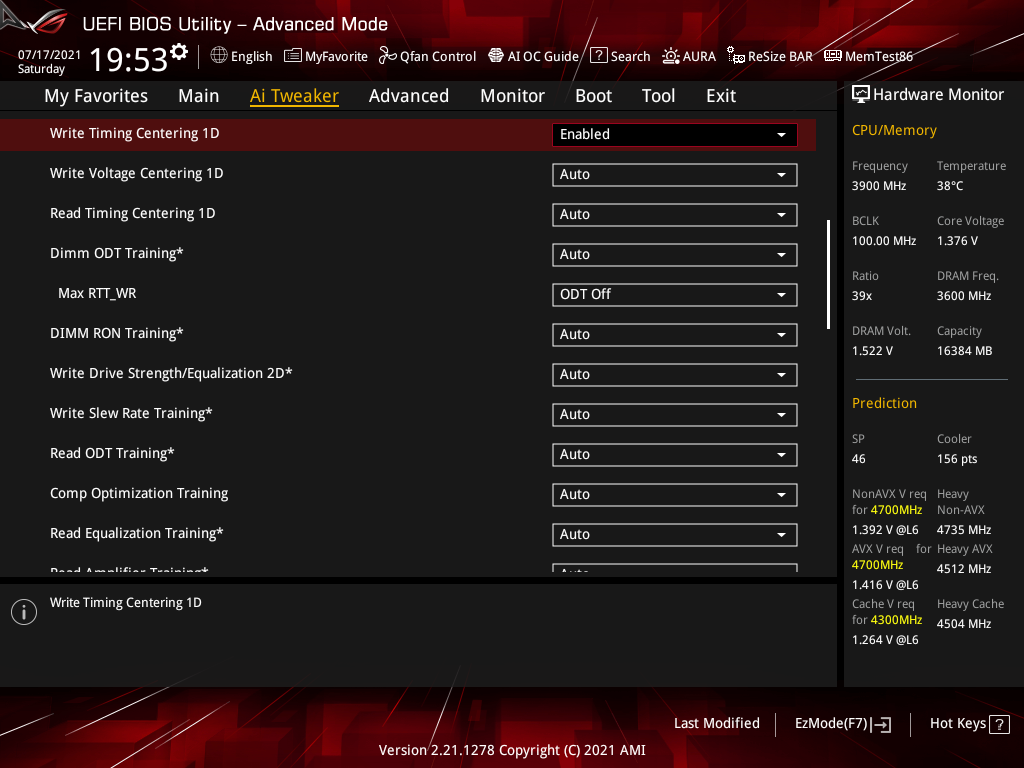Screen dimensions: 1024x768
Task: Click the Search question-mark icon
Action: [599, 56]
